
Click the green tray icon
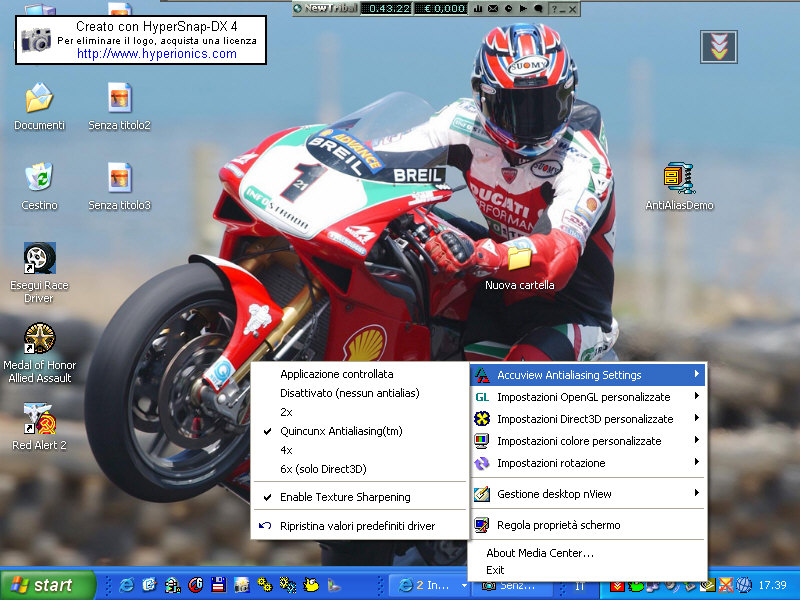click(636, 586)
